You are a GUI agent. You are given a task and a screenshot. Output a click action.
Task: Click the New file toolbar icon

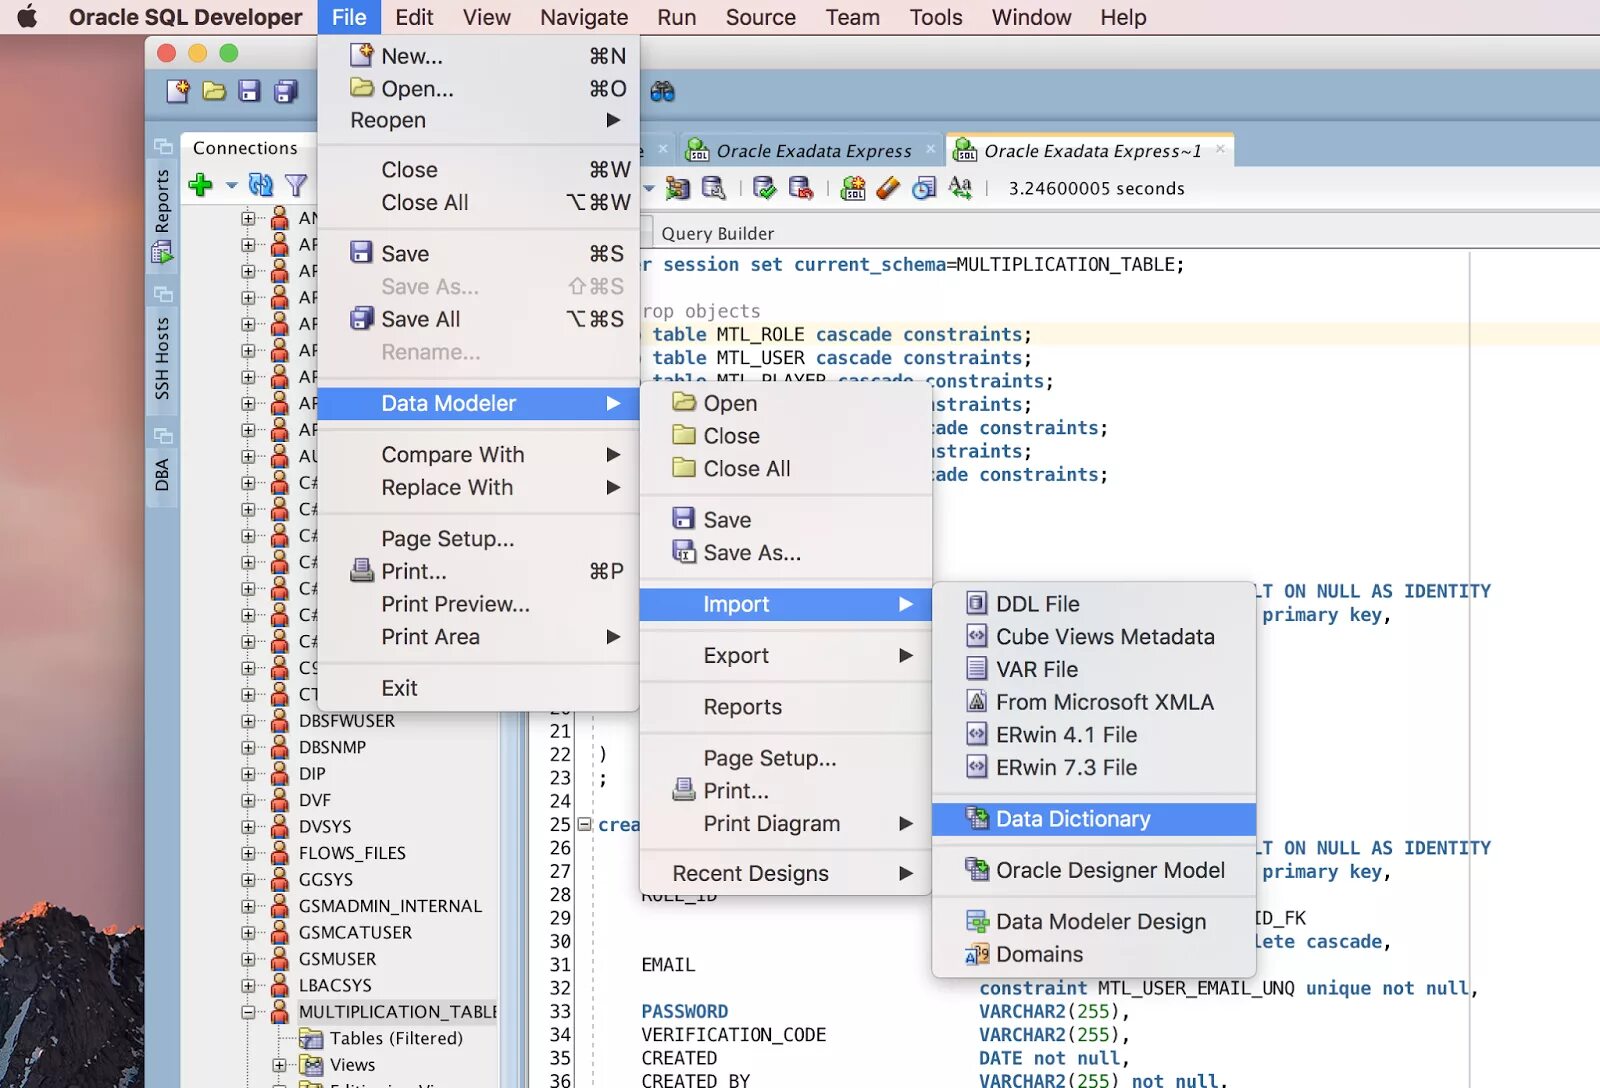pos(178,92)
